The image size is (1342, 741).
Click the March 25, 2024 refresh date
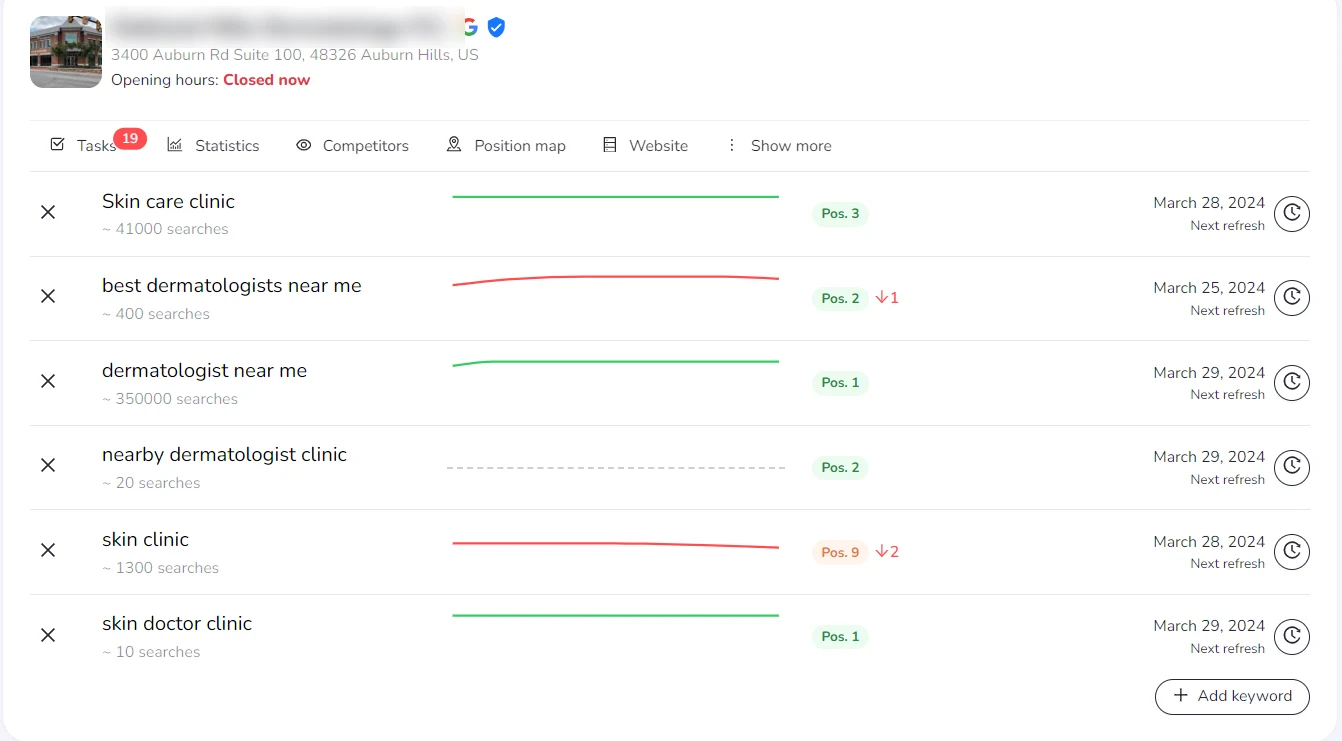[x=1209, y=288]
